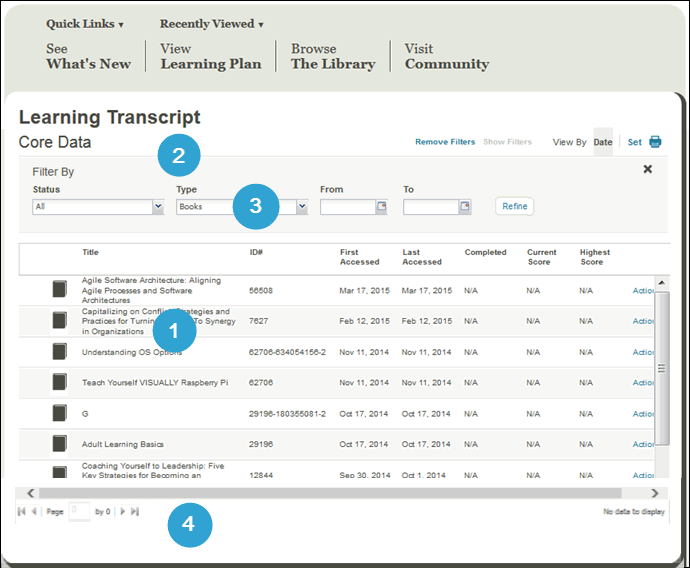This screenshot has height=568, width=690.
Task: Click book icon for Coaching Yourself to Leadership
Action: [x=59, y=472]
